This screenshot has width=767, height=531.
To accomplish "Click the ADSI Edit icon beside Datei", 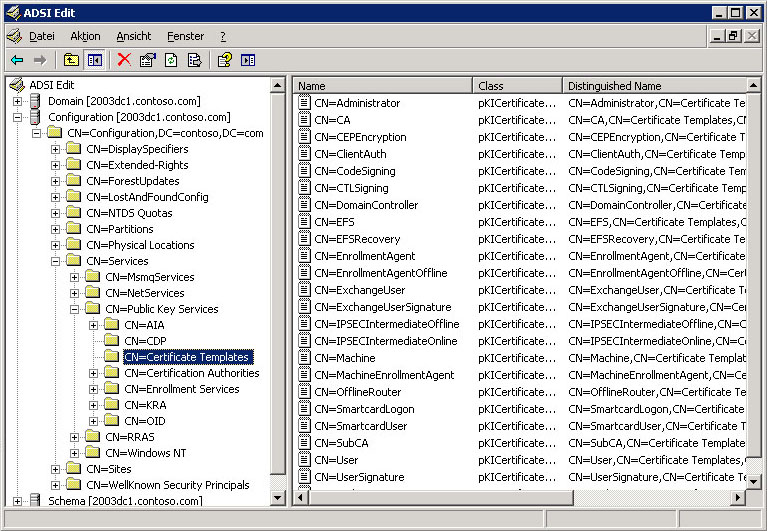I will click(15, 36).
